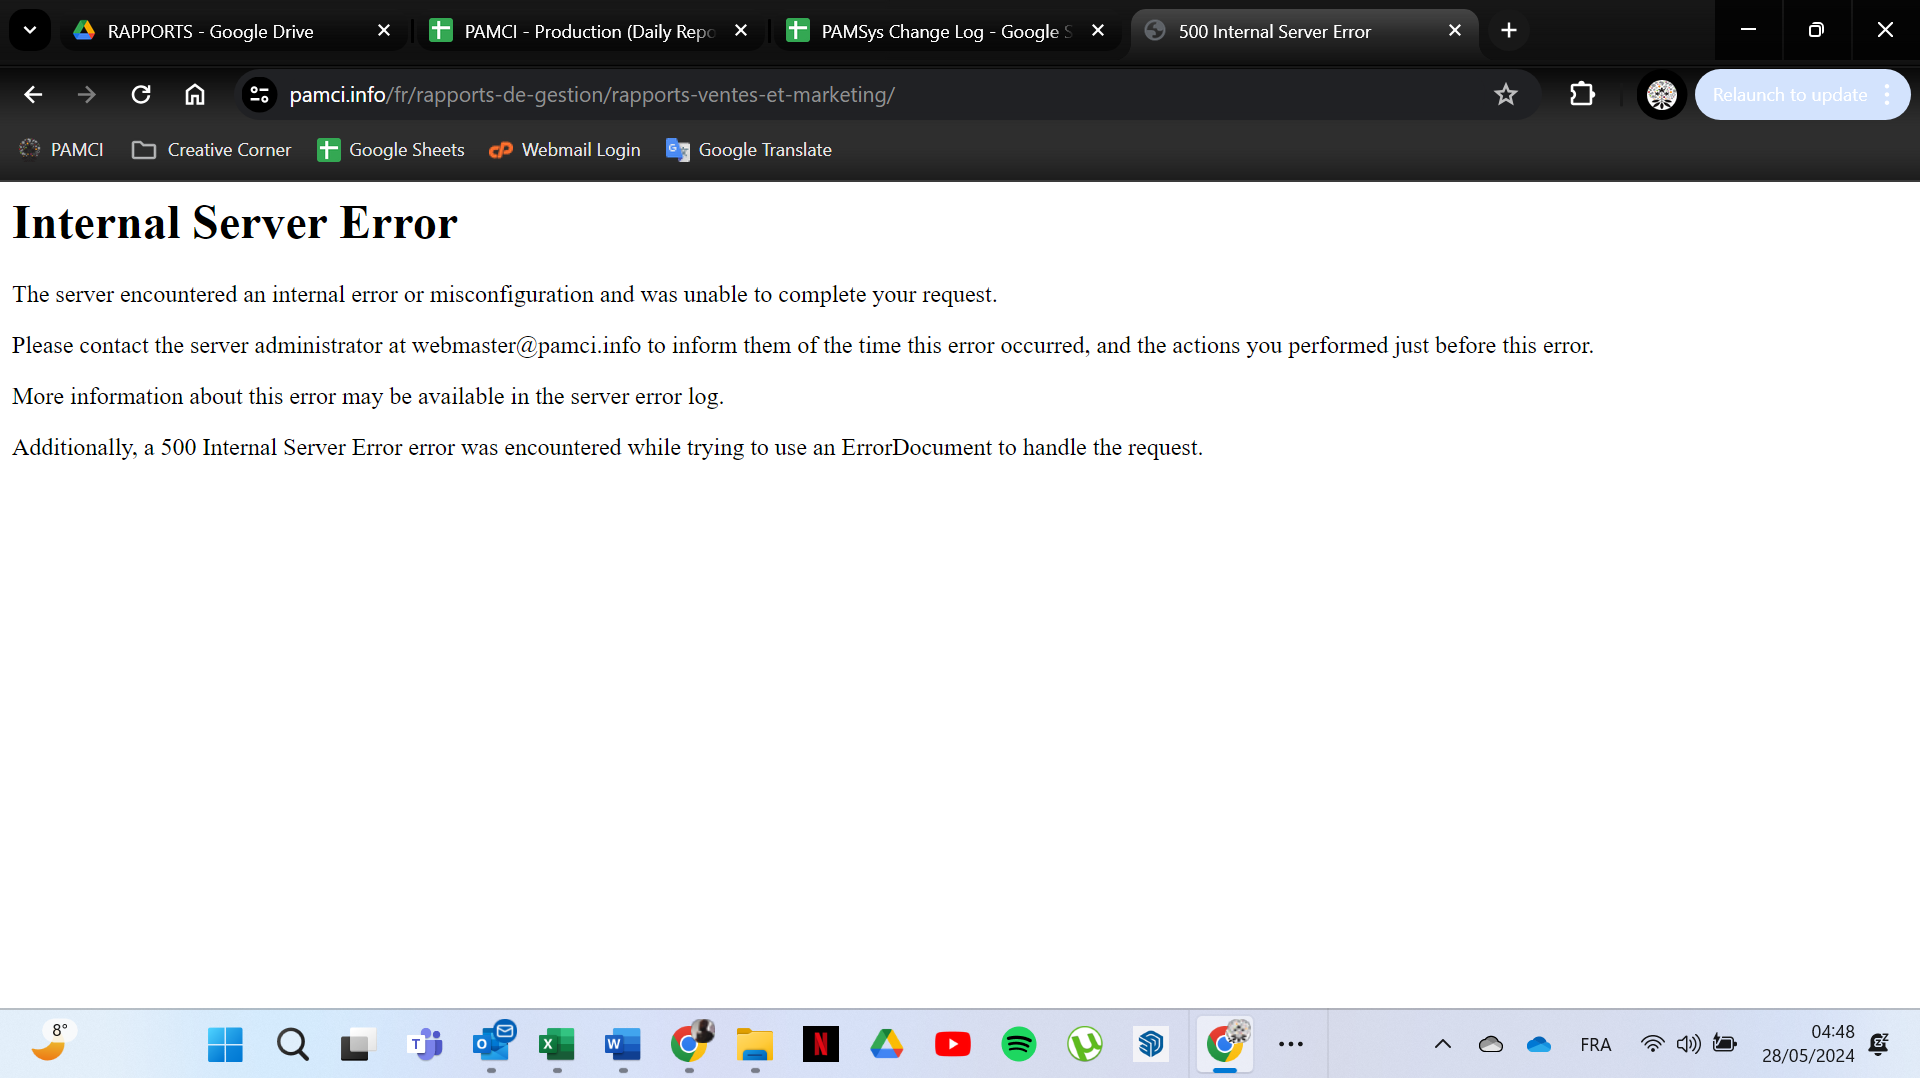The width and height of the screenshot is (1920, 1078).
Task: Bookmark this page with the star icon
Action: pos(1506,95)
